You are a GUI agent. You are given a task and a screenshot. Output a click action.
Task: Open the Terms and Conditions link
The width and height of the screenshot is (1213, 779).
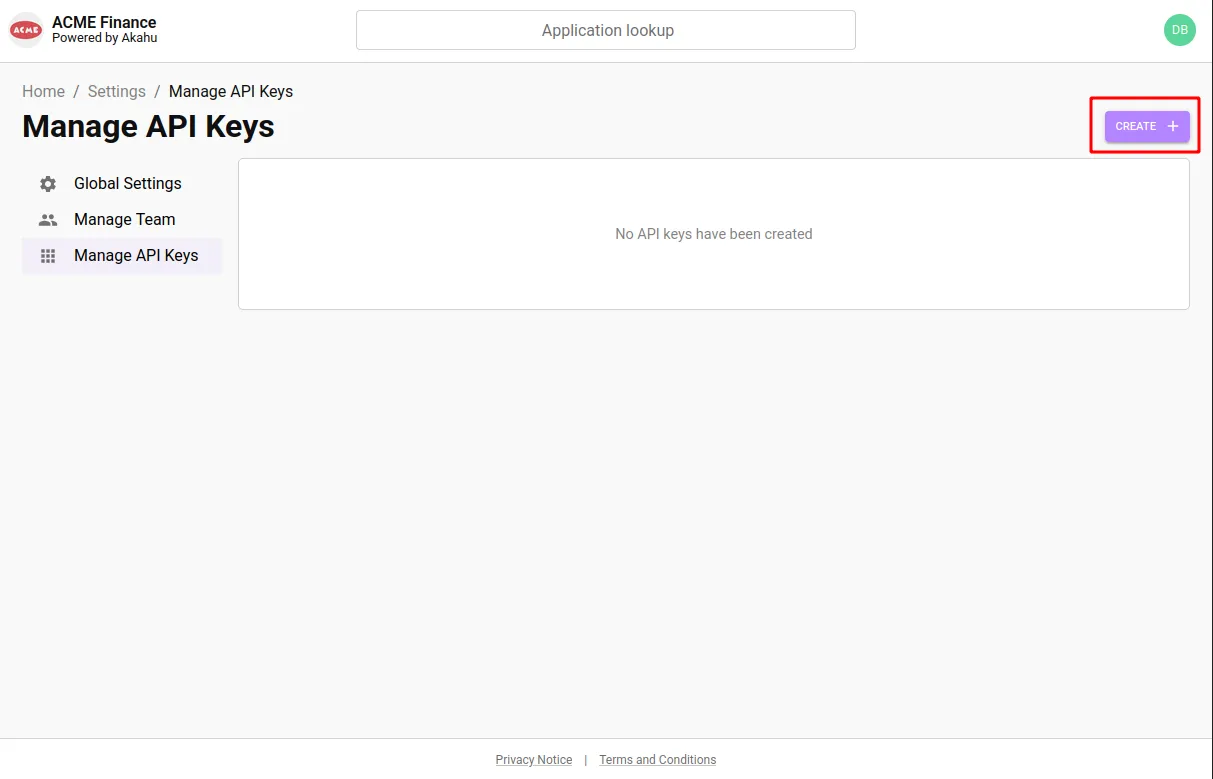pyautogui.click(x=658, y=760)
